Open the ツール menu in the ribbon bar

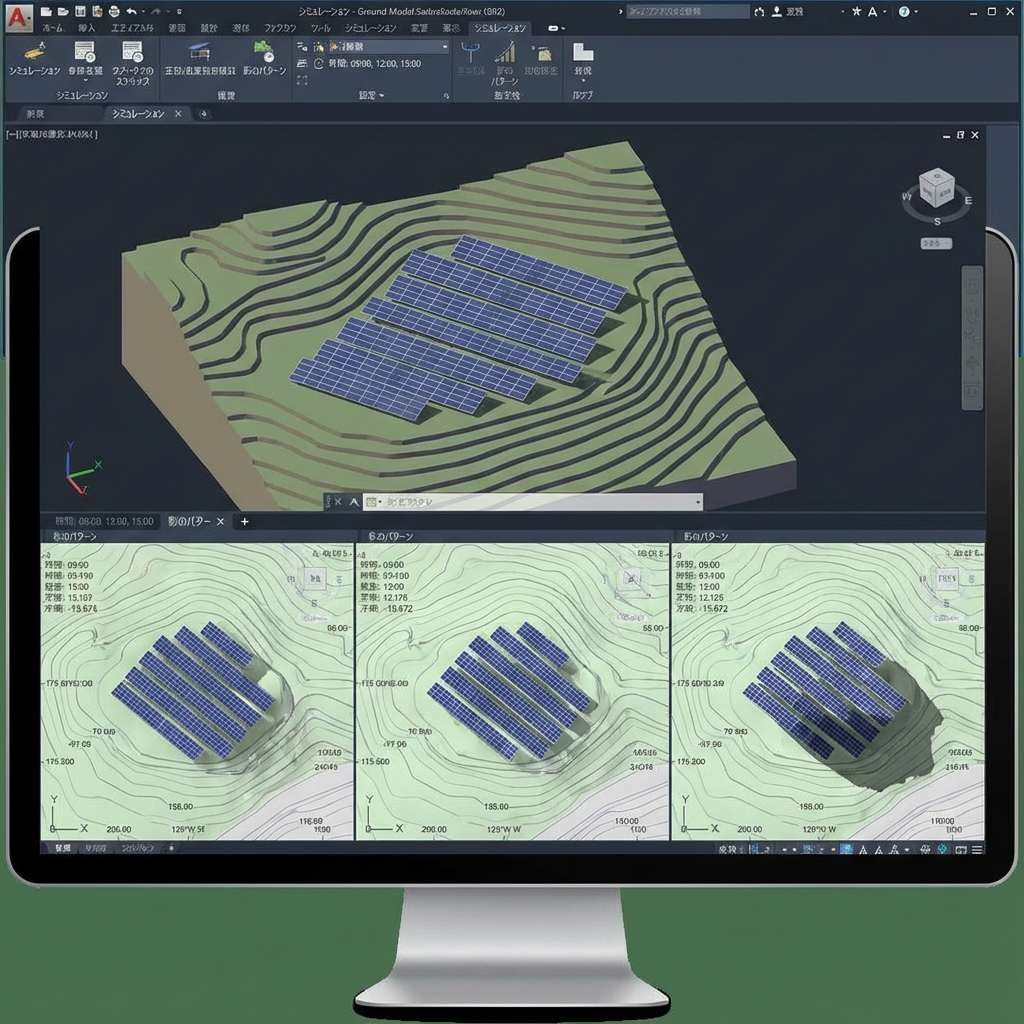(x=318, y=29)
